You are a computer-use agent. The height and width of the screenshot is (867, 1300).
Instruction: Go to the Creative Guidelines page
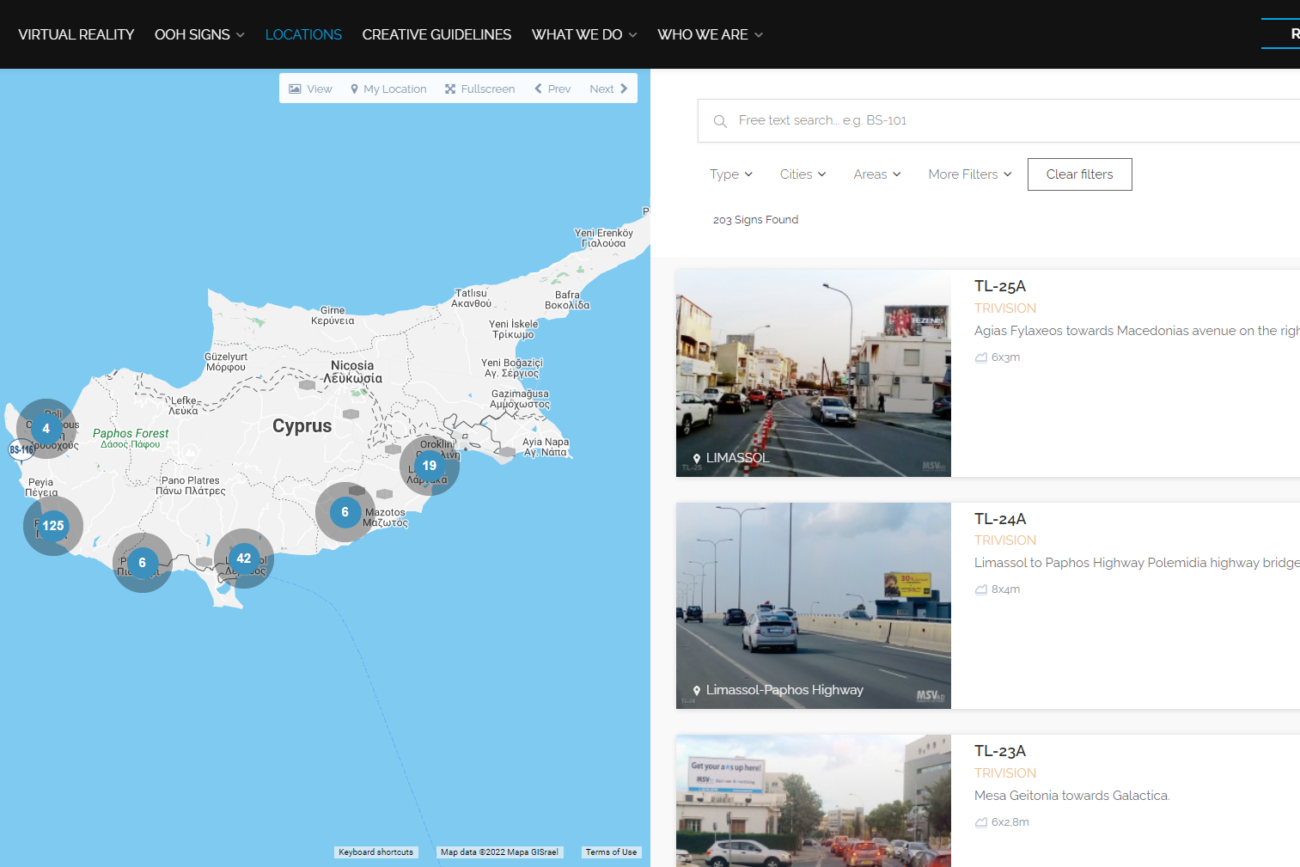[x=436, y=34]
